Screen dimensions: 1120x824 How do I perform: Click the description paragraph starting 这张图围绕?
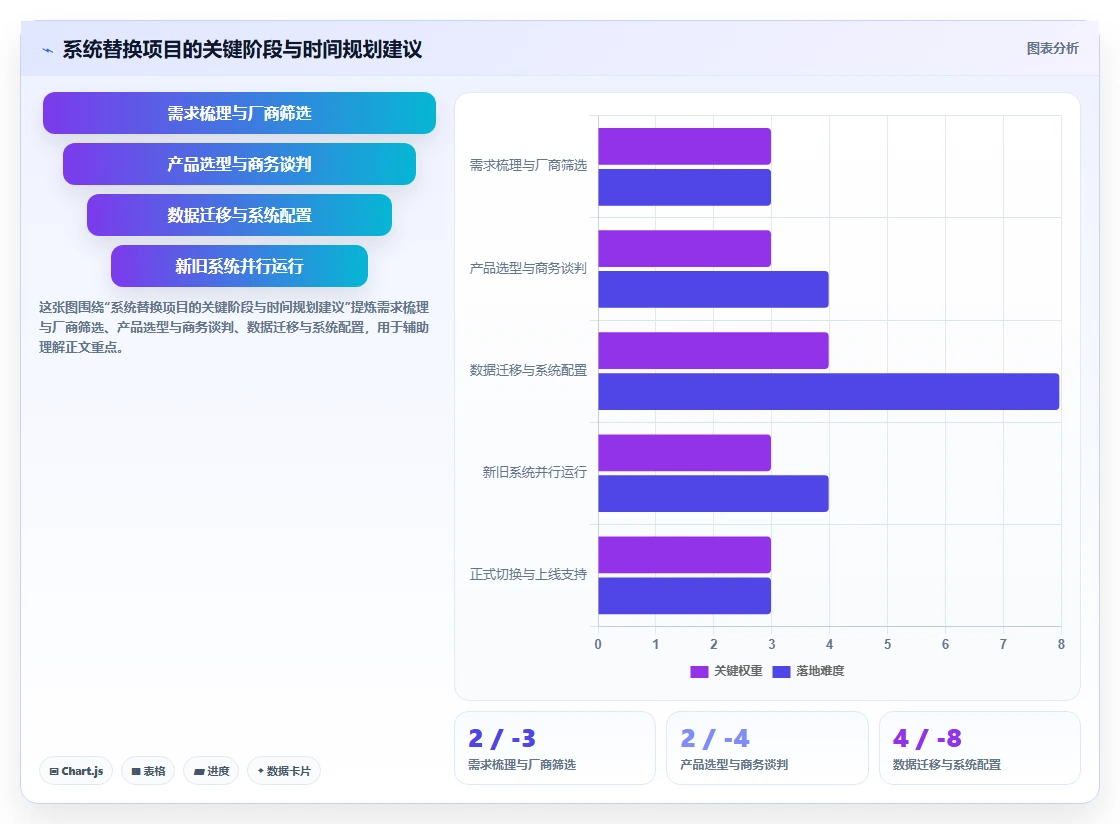[234, 327]
